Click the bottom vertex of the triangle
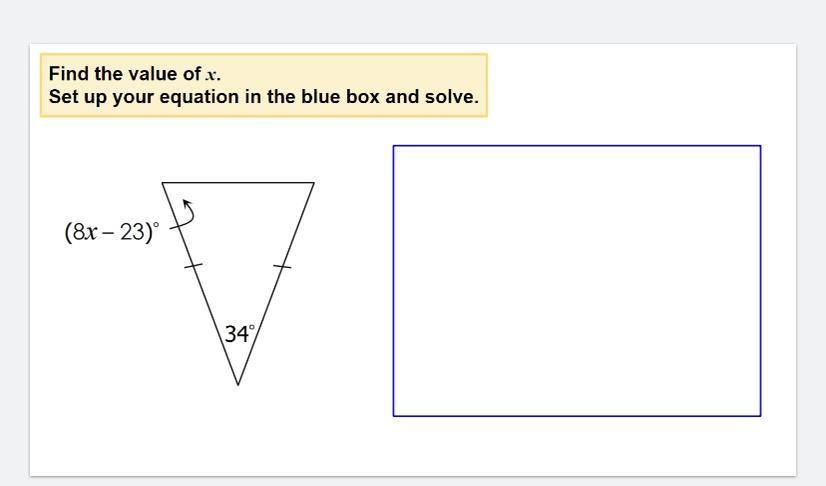Image resolution: width=826 pixels, height=486 pixels. click(x=238, y=383)
